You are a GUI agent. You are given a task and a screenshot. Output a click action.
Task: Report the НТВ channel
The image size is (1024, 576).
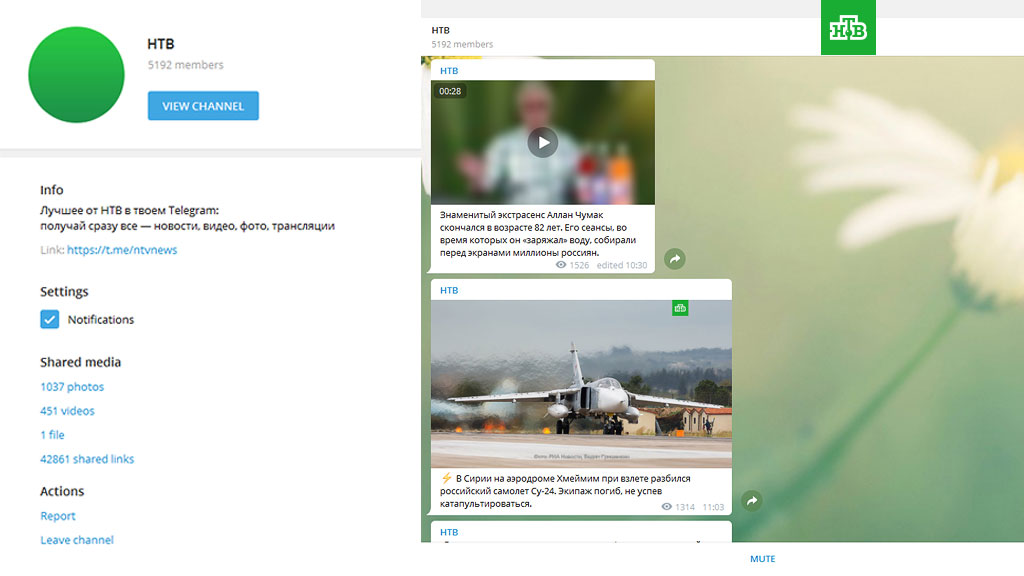pos(58,516)
